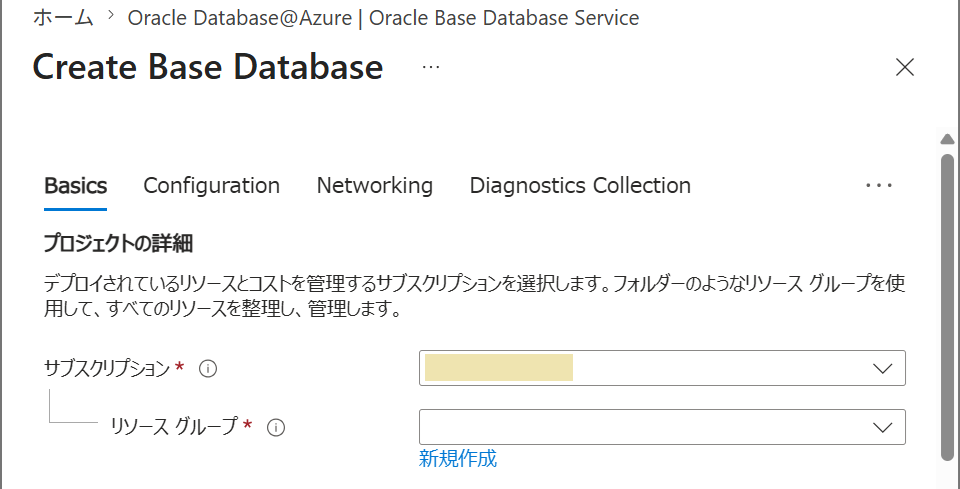Click the 新規作成 link

457,458
